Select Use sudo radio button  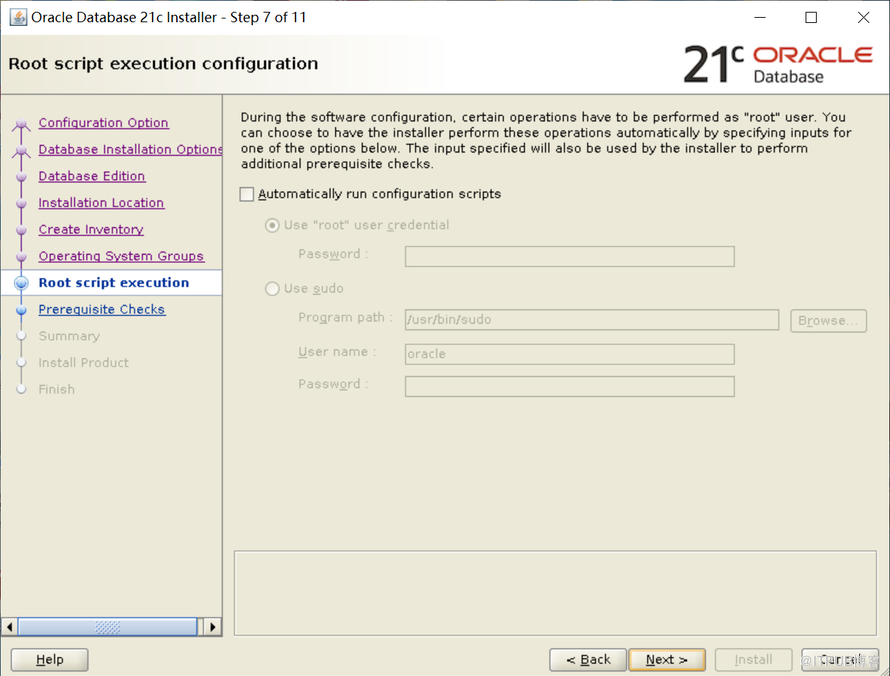(x=272, y=289)
